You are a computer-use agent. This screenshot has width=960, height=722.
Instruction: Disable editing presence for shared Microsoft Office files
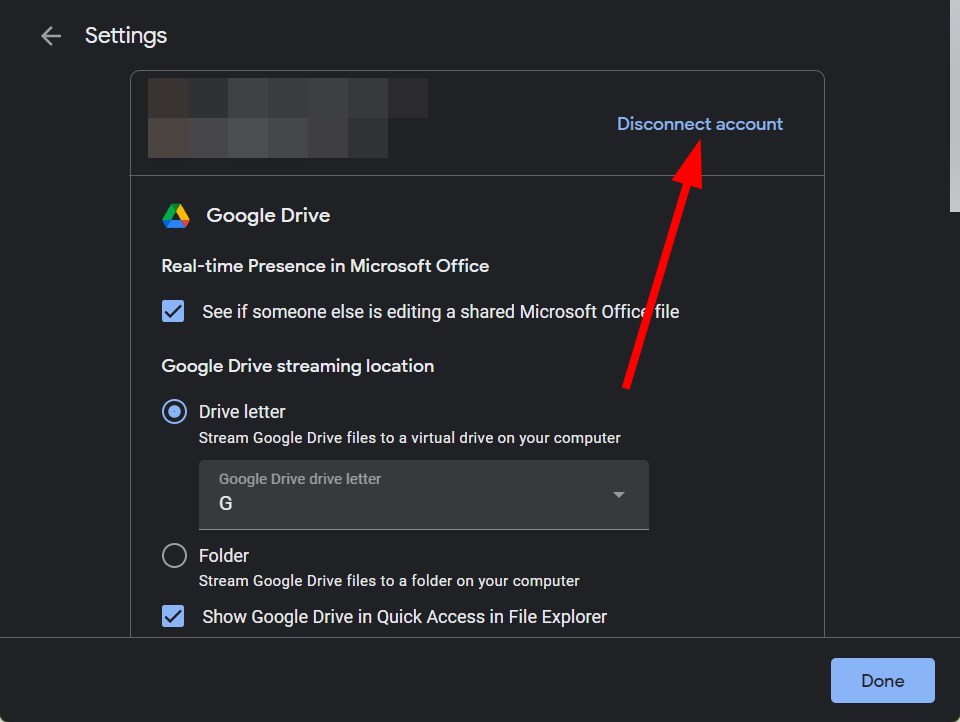pos(172,311)
